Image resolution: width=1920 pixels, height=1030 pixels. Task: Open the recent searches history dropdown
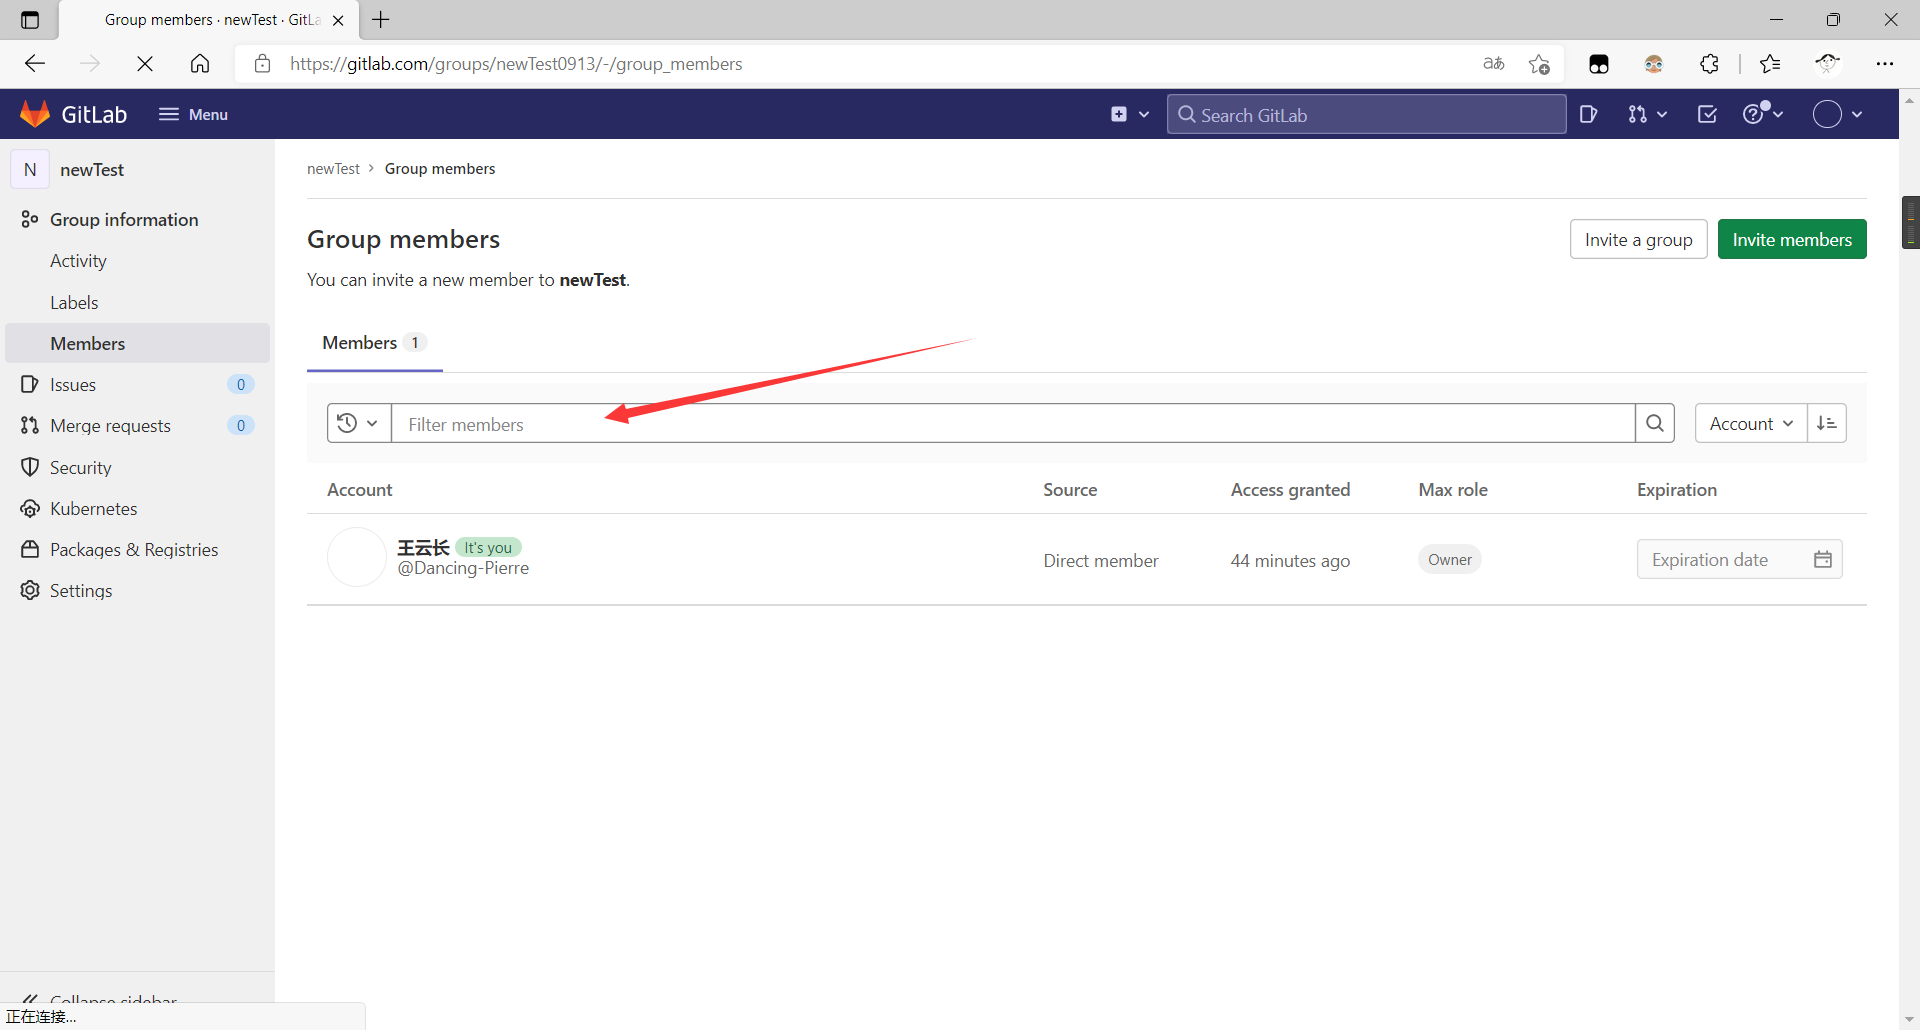[x=359, y=423]
